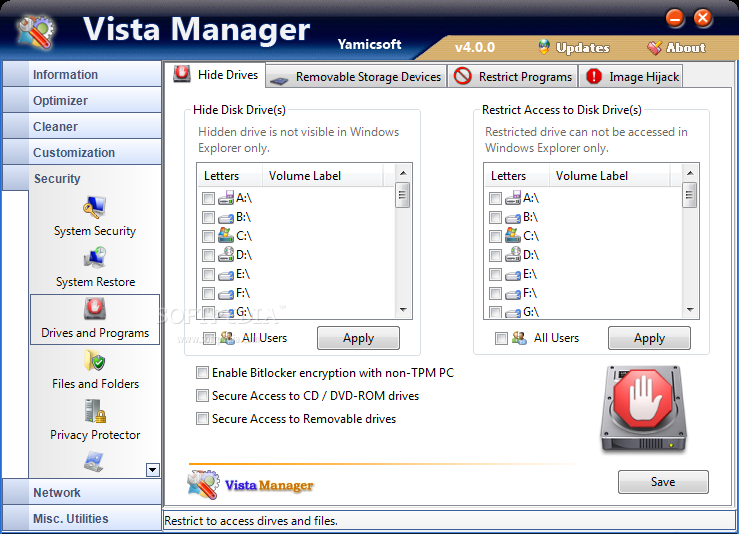
Task: Click the Image Hijack exclamation icon
Action: 594,76
